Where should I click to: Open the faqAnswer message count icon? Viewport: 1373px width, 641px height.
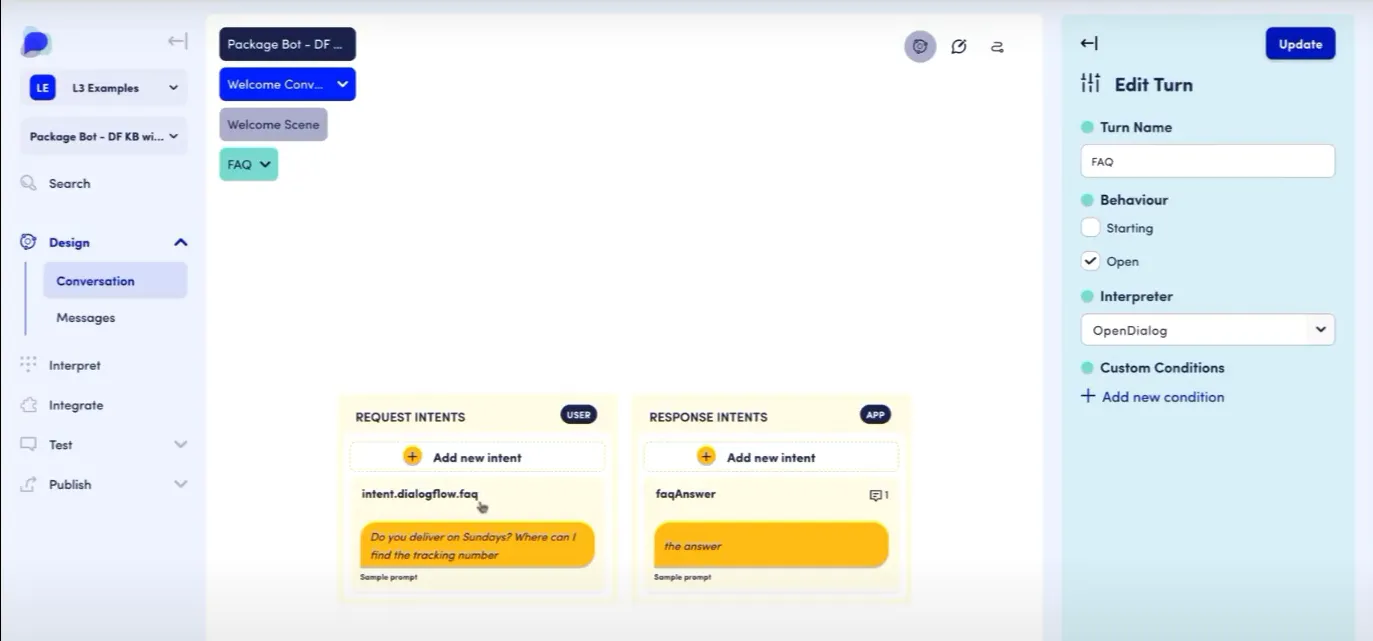[x=879, y=495]
